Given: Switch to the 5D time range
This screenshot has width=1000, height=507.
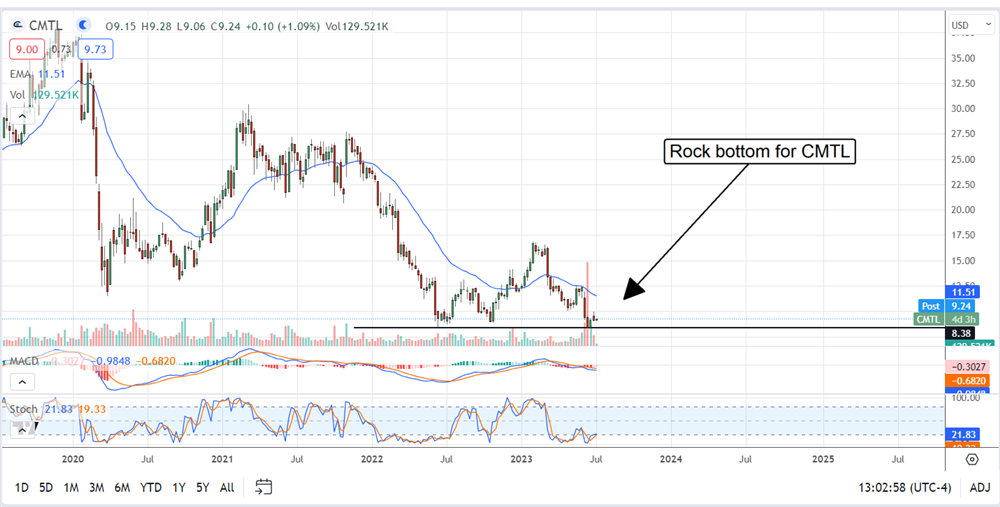Looking at the screenshot, I should tap(46, 488).
